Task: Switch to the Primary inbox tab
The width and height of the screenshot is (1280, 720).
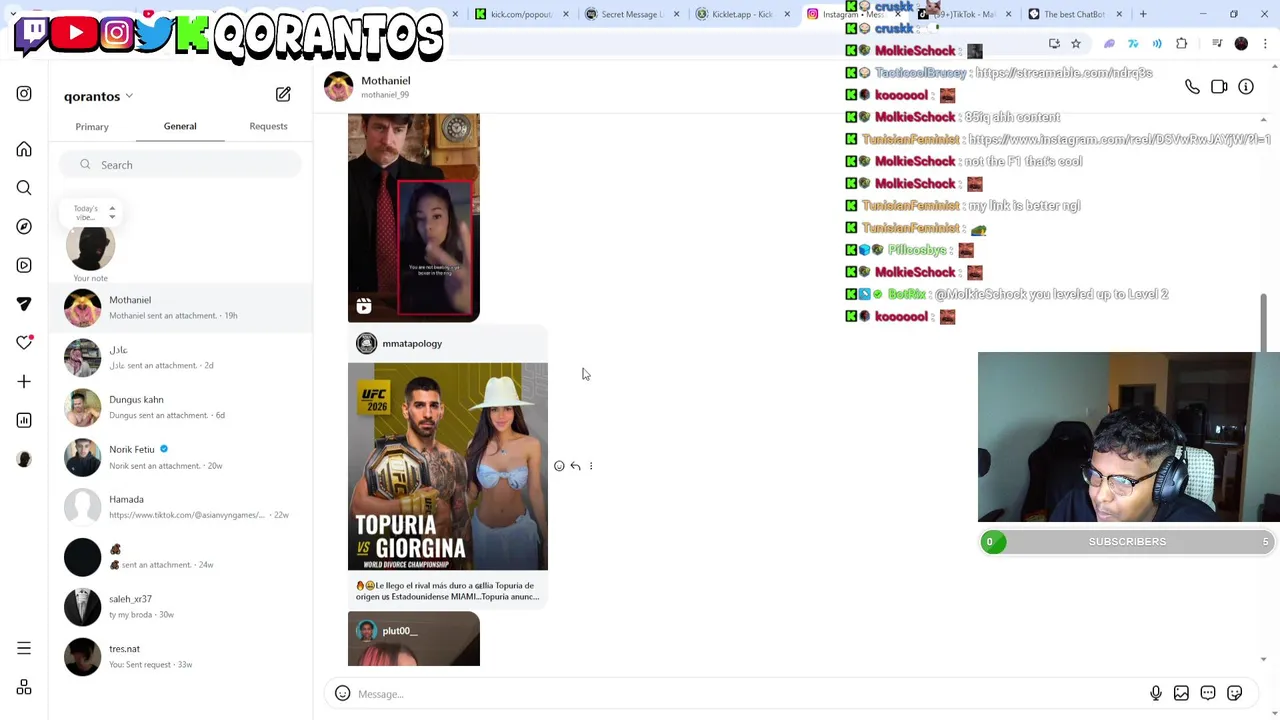Action: [x=92, y=127]
